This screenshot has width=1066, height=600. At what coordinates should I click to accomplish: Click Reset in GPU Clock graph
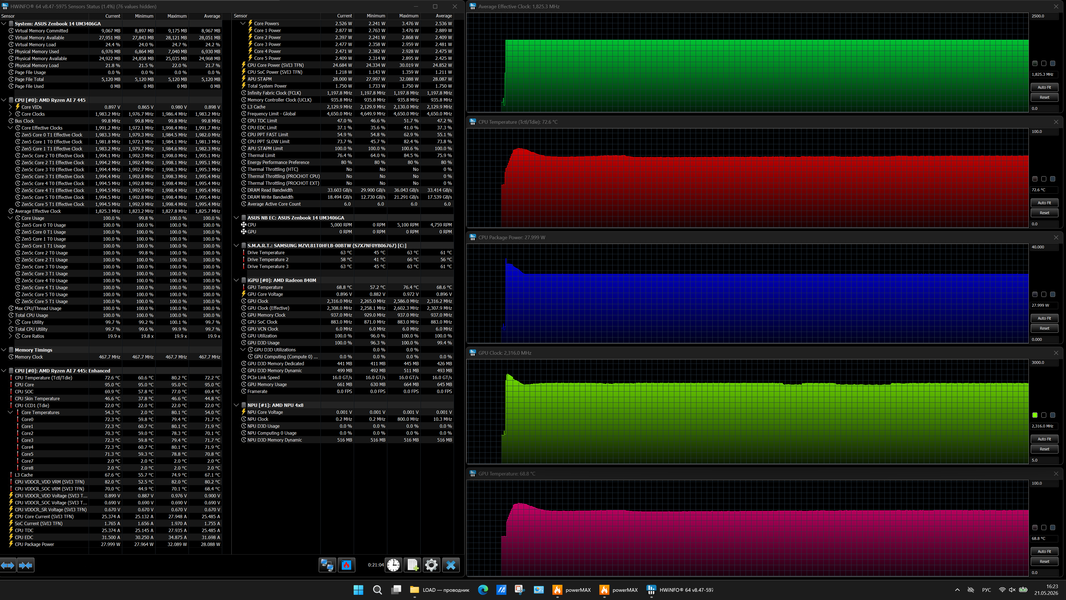click(x=1044, y=449)
